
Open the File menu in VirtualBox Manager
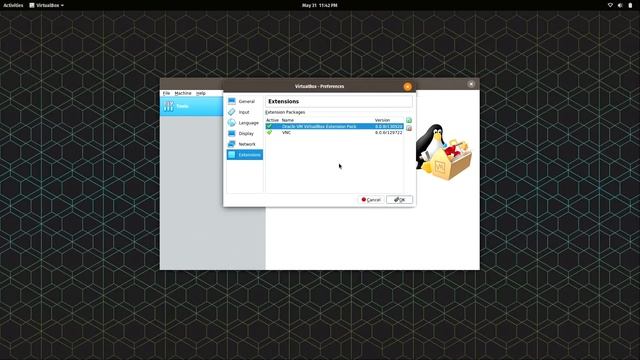click(167, 93)
